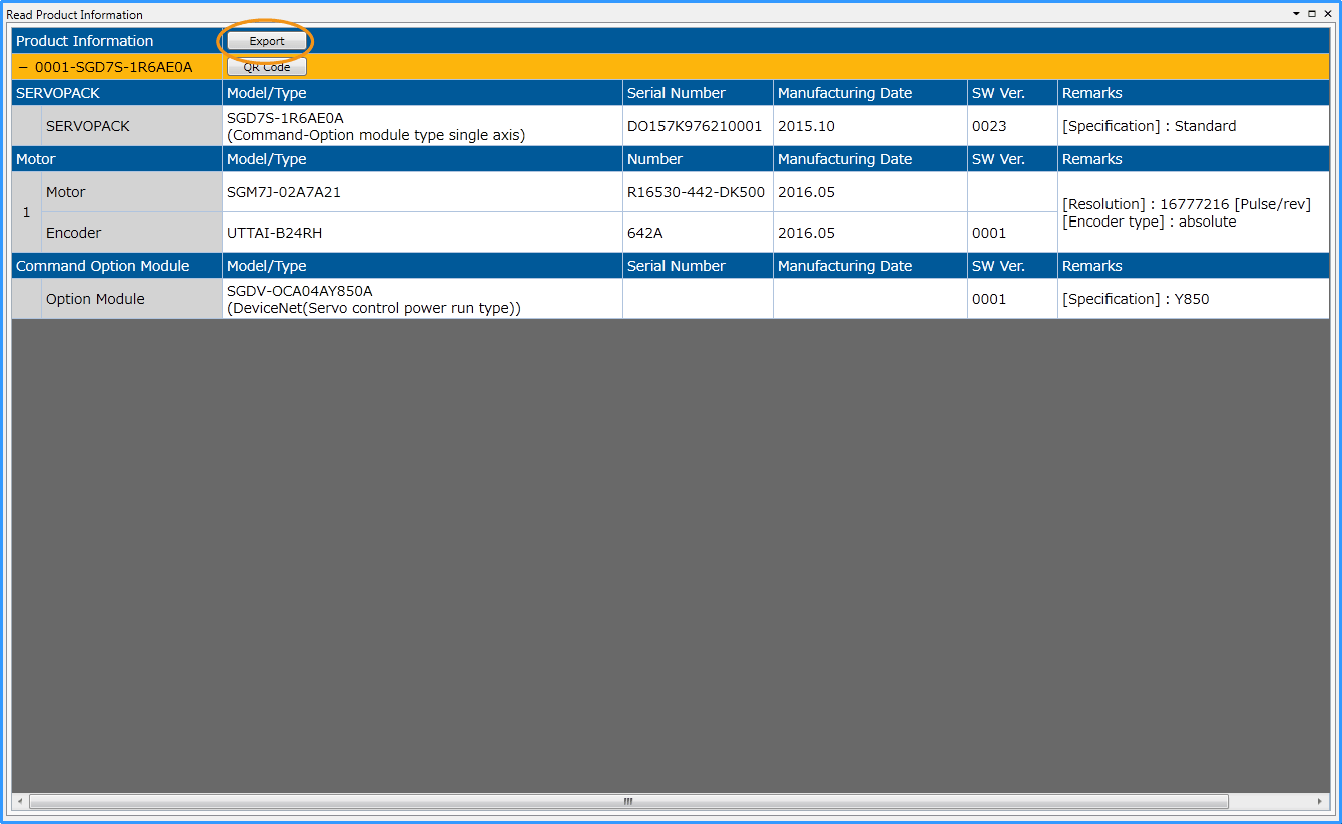Select the motor model SGM7J-02A7A21
The width and height of the screenshot is (1342, 824).
tap(284, 192)
